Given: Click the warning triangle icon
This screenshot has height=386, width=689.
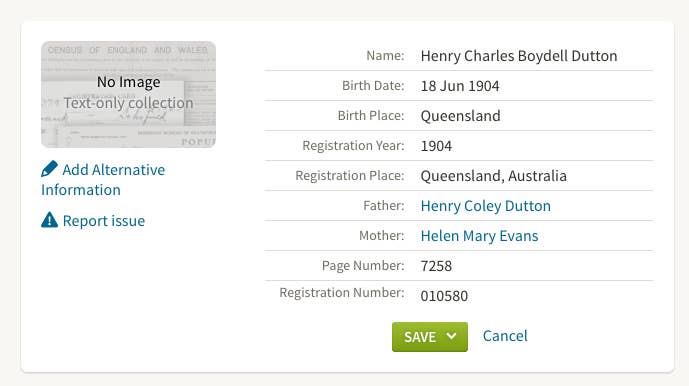Looking at the screenshot, I should point(49,220).
